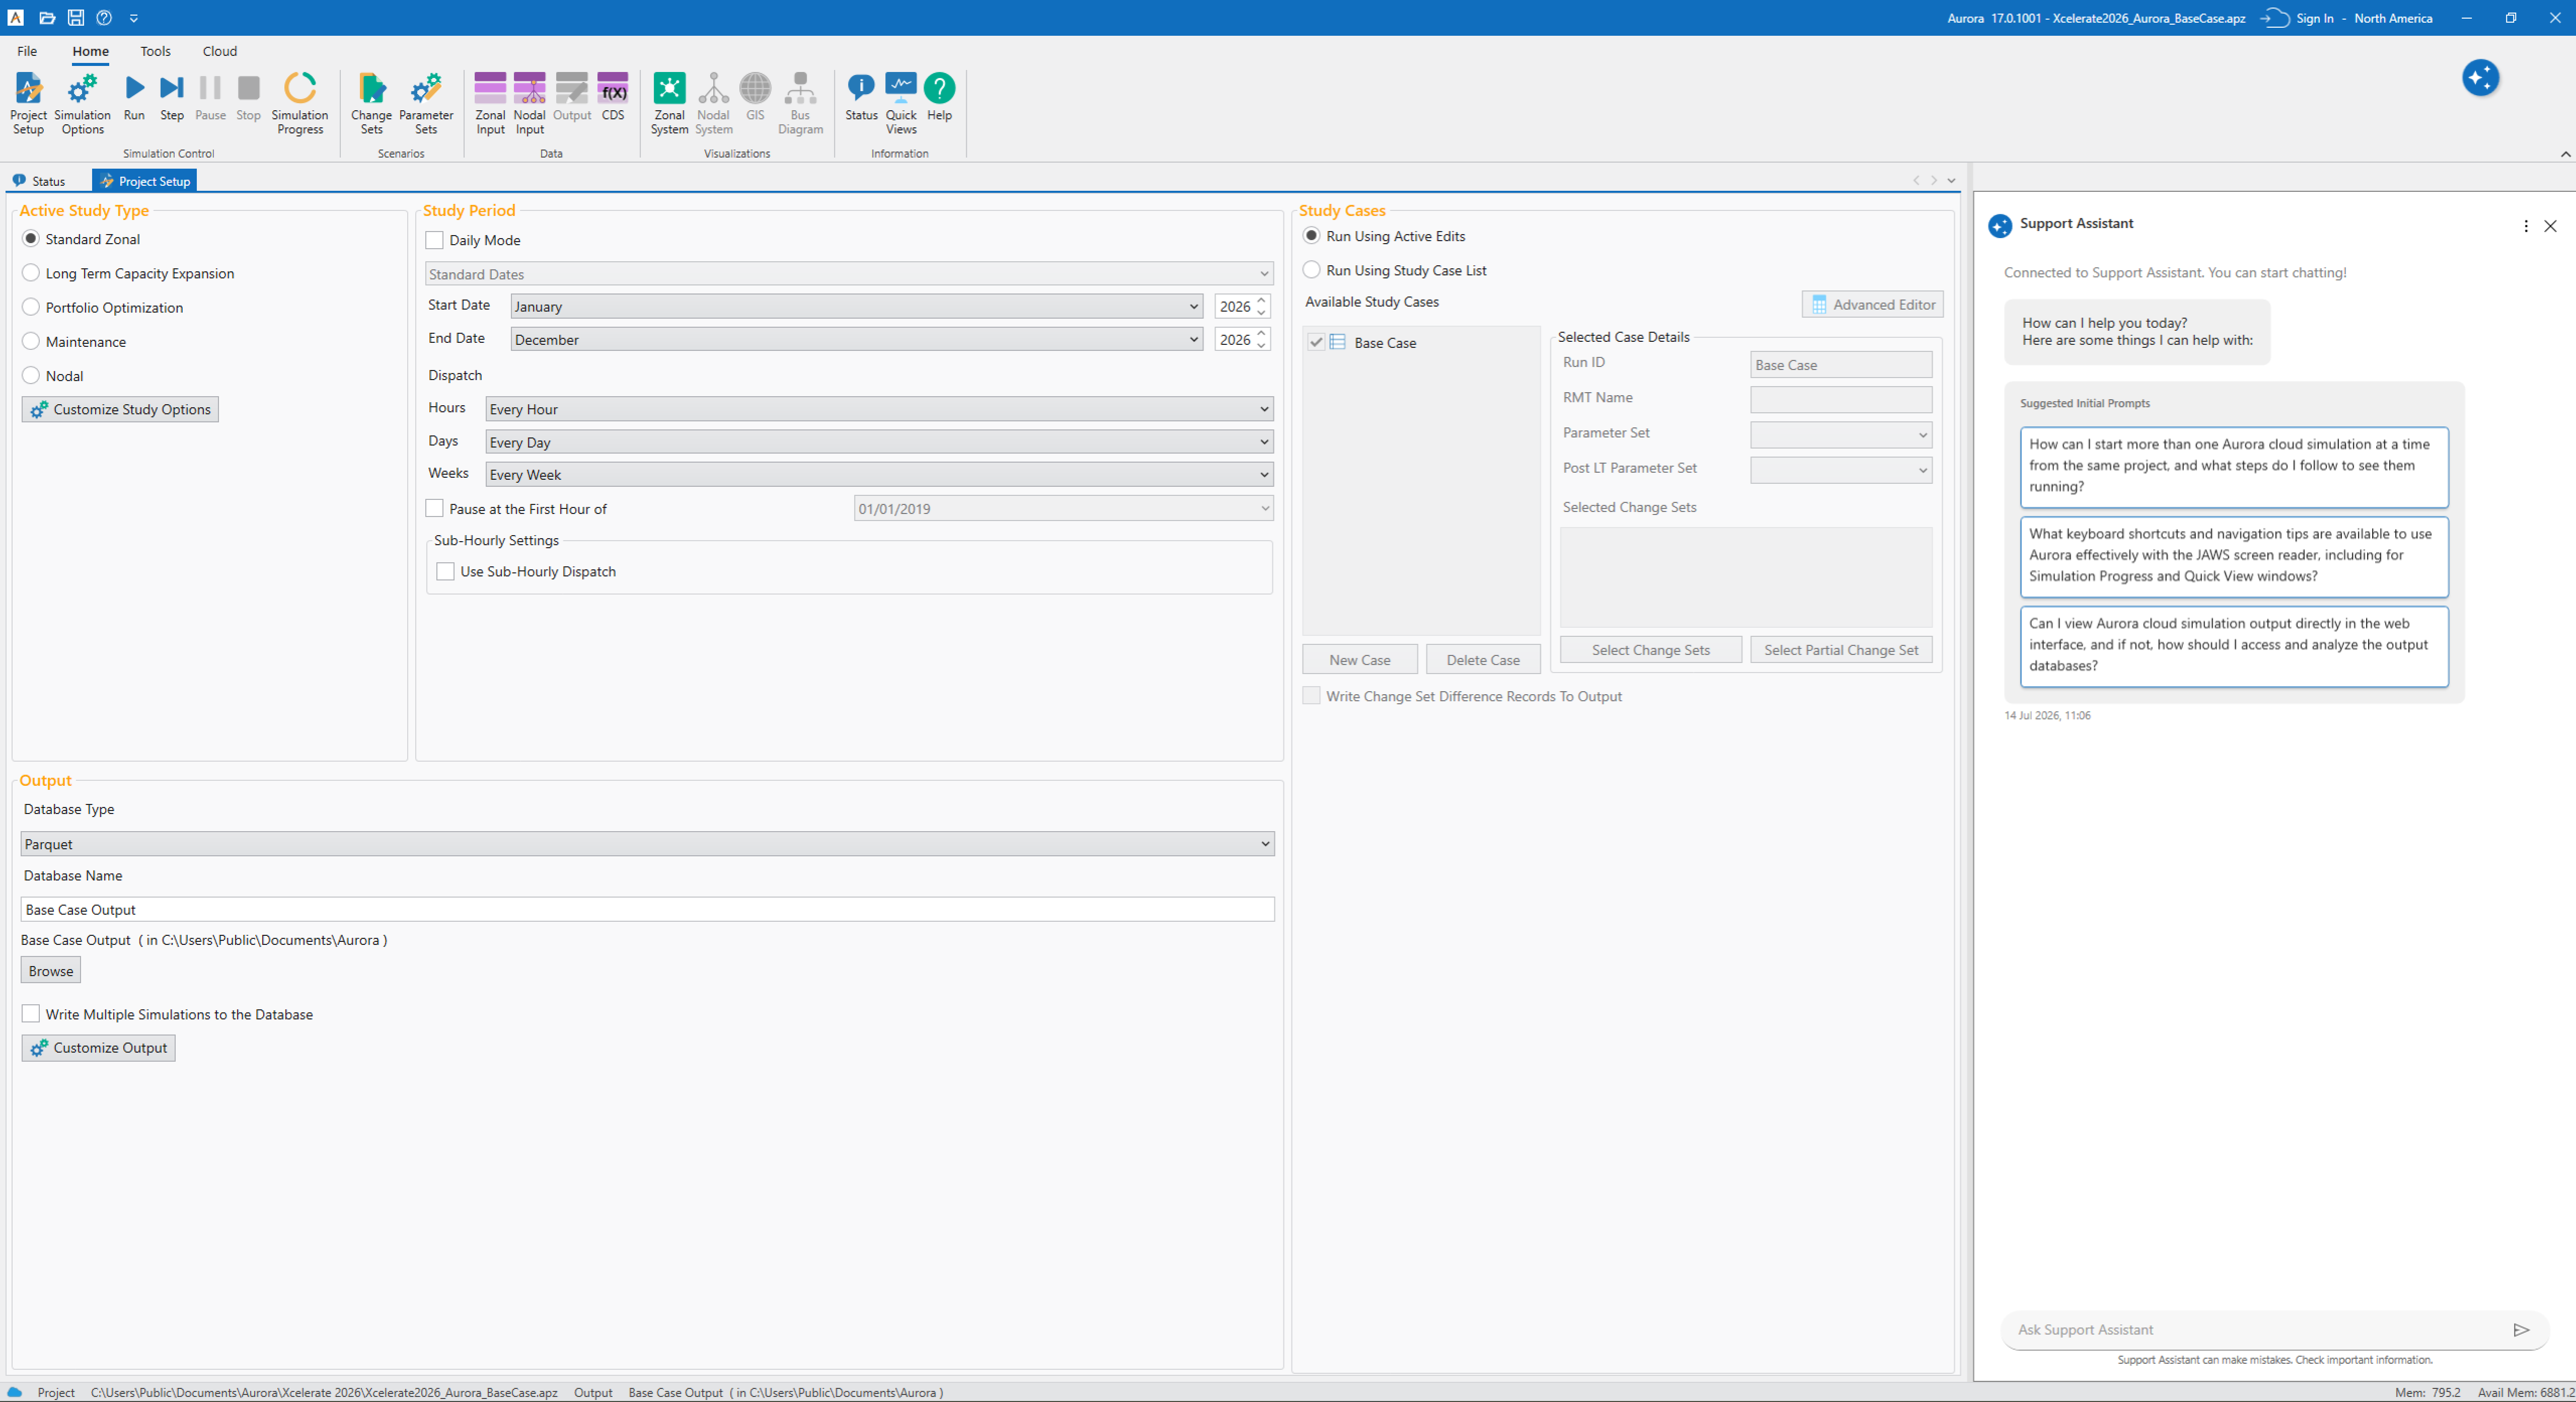Toggle Pause at the First Hour of

pos(434,509)
